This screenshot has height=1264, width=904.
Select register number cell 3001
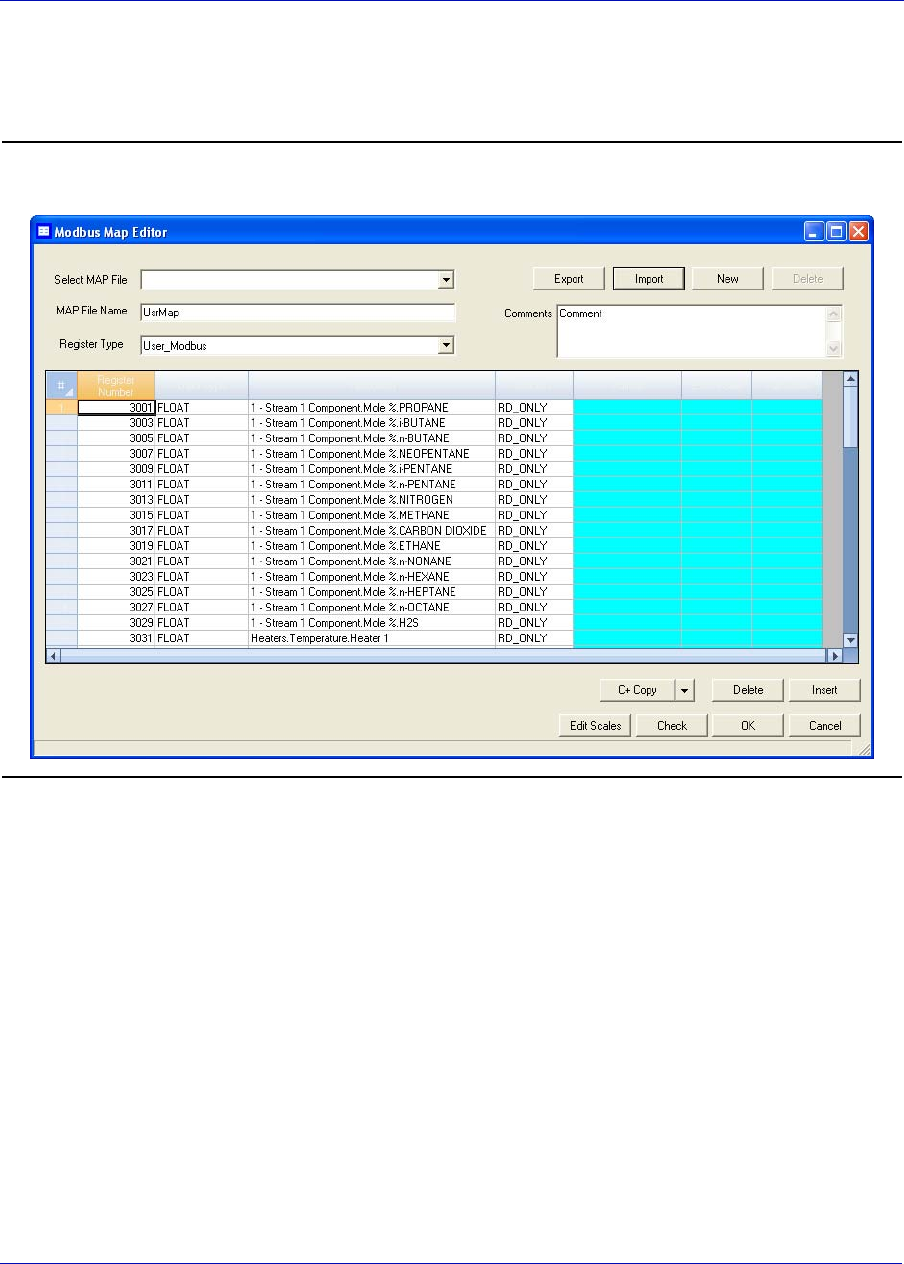coord(116,408)
